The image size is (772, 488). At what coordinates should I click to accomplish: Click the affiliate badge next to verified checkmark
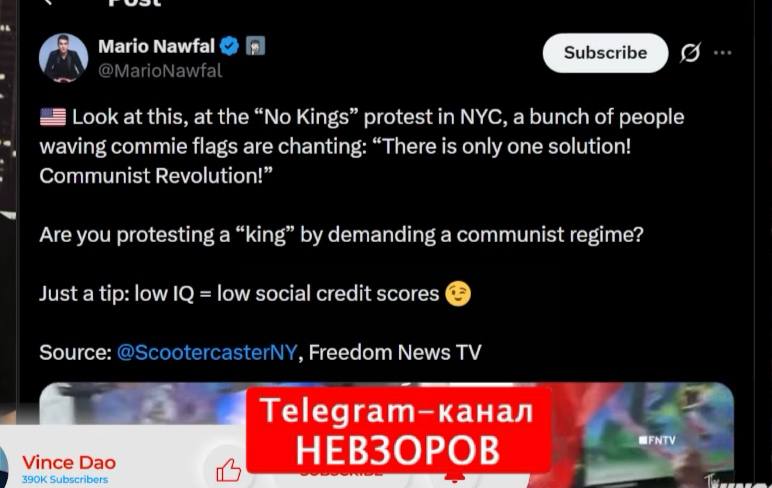coord(255,46)
